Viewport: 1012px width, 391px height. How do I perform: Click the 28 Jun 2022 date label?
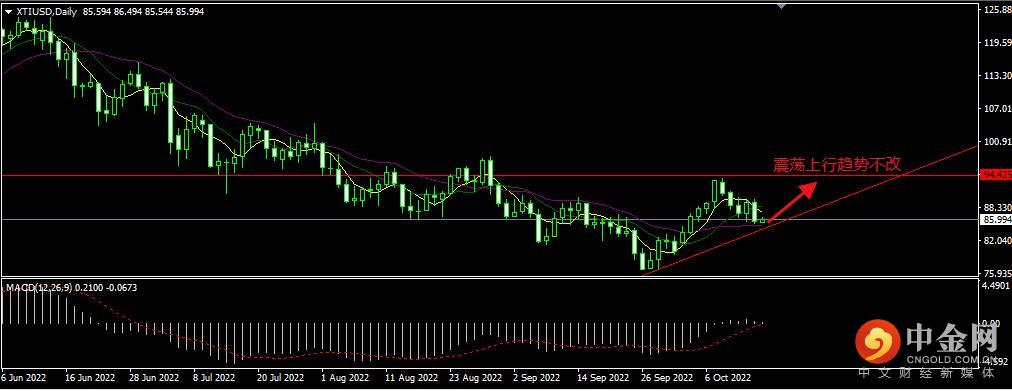(x=155, y=377)
